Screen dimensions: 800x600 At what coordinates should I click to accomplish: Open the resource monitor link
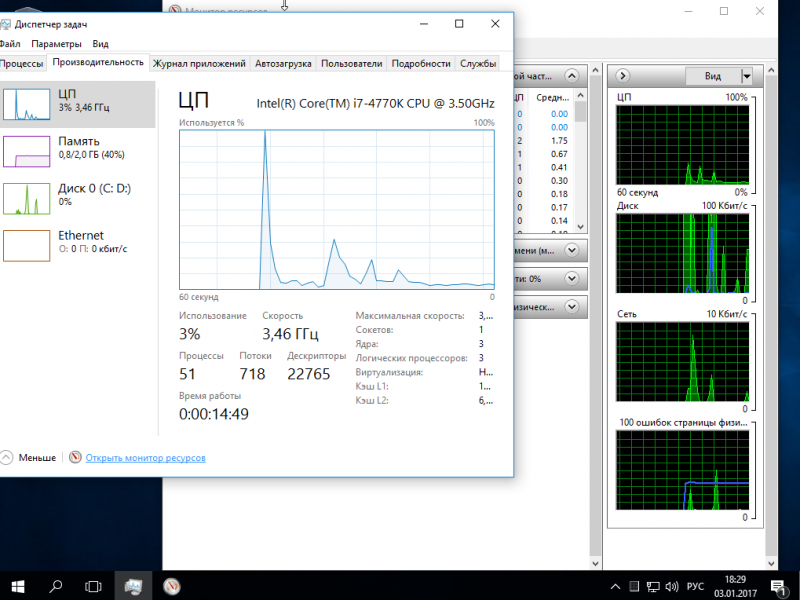(145, 458)
